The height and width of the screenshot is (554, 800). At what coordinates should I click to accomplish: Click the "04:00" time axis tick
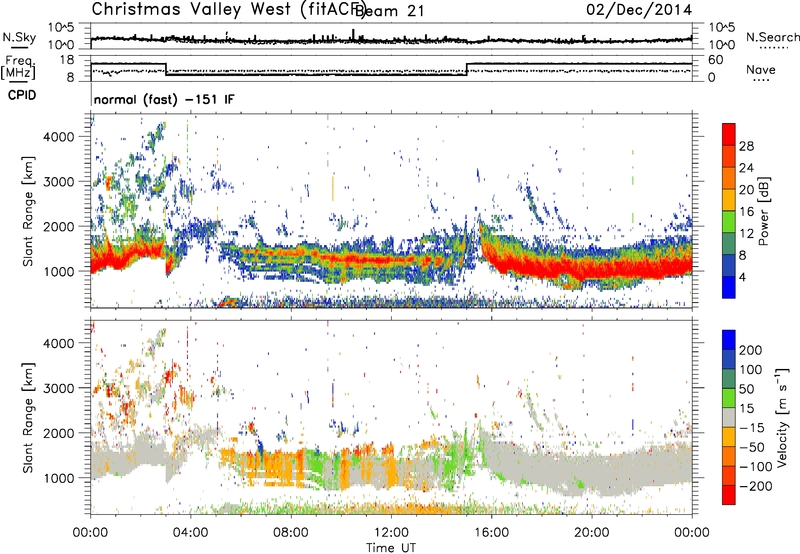[190, 533]
